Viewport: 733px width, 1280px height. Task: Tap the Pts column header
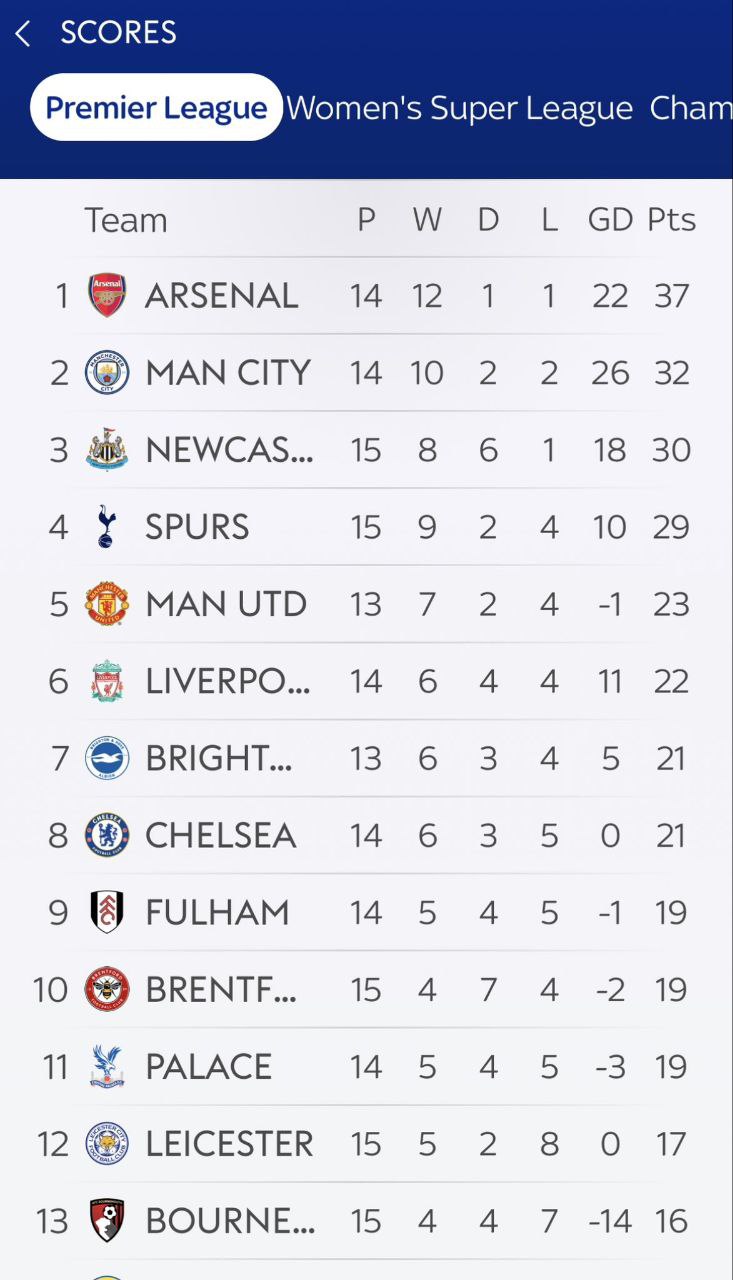click(671, 220)
